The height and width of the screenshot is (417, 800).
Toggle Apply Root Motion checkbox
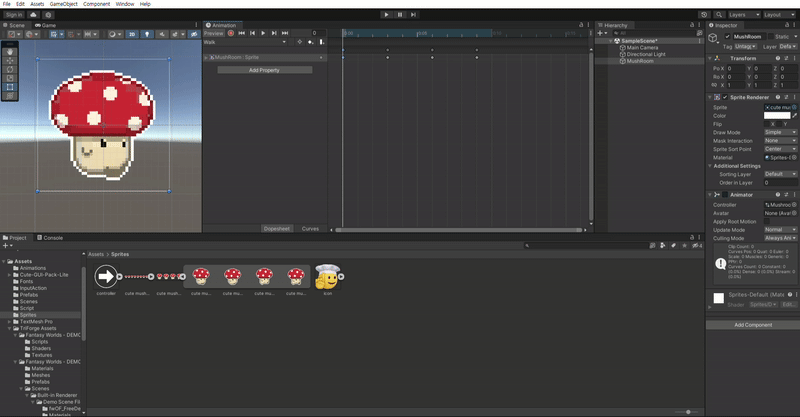coord(767,222)
